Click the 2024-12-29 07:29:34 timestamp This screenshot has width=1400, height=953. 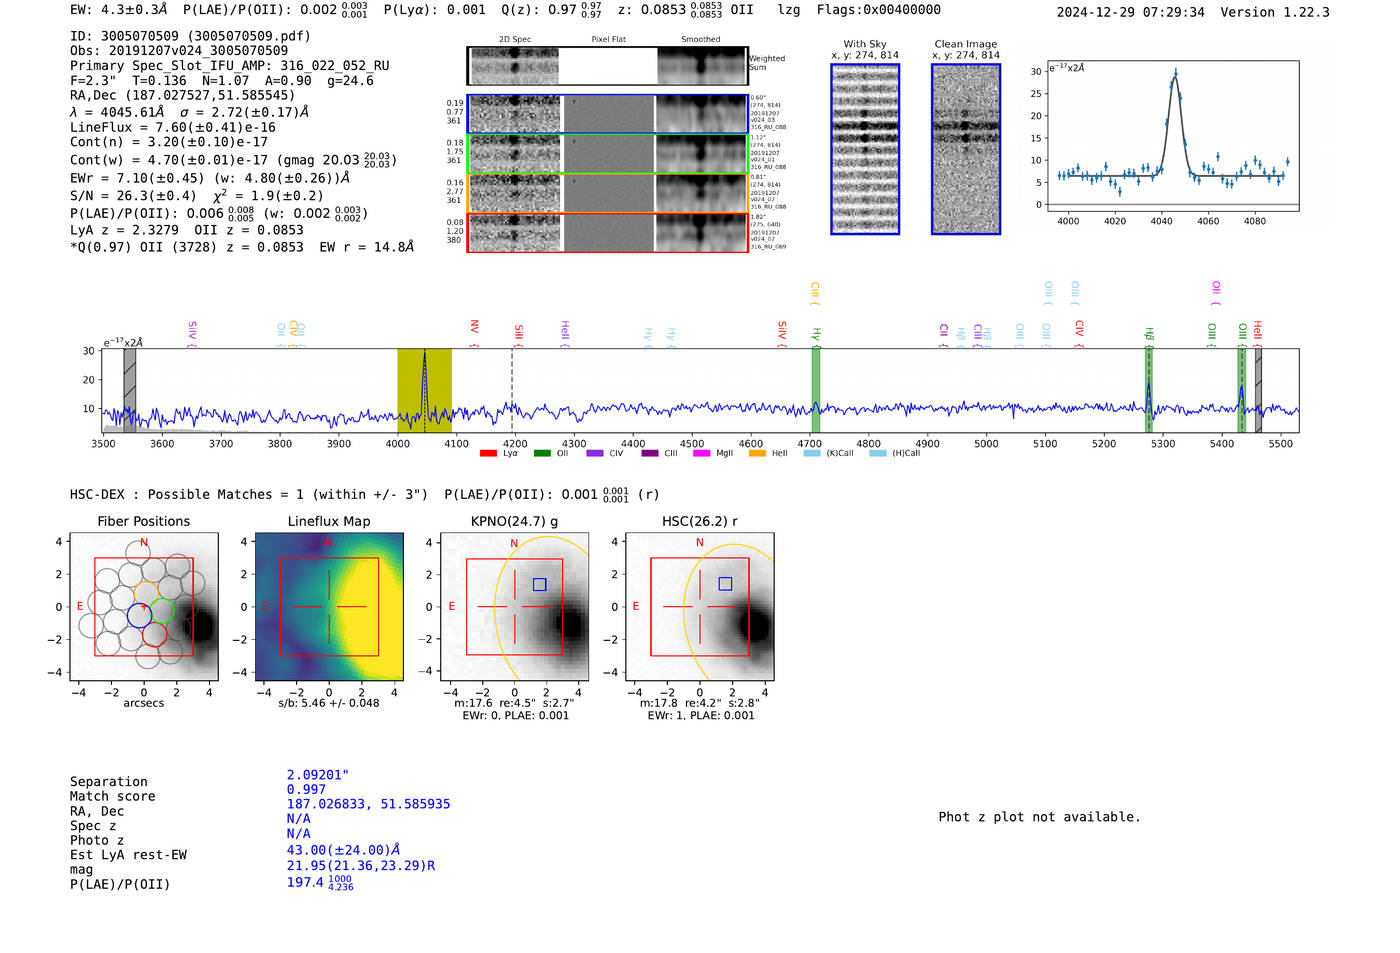[x=1130, y=12]
